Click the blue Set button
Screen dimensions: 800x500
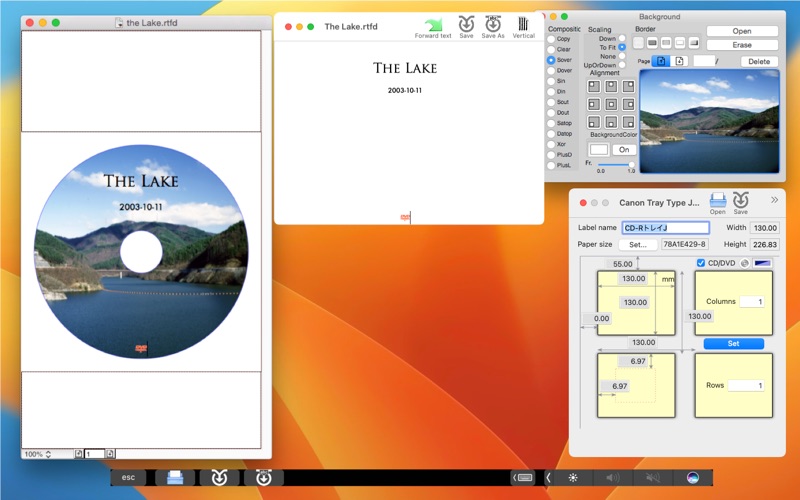(734, 343)
